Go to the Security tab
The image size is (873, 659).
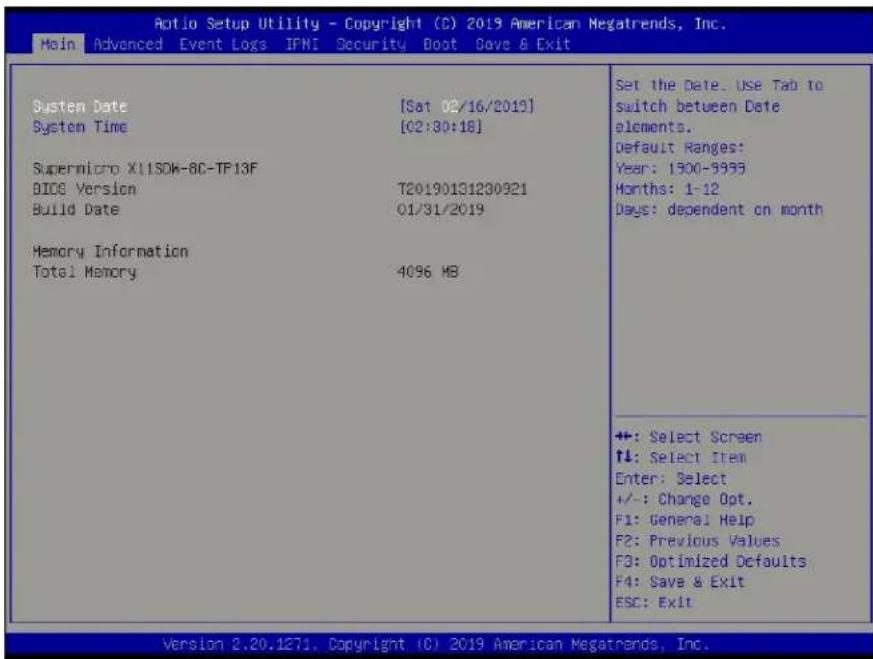(x=371, y=44)
